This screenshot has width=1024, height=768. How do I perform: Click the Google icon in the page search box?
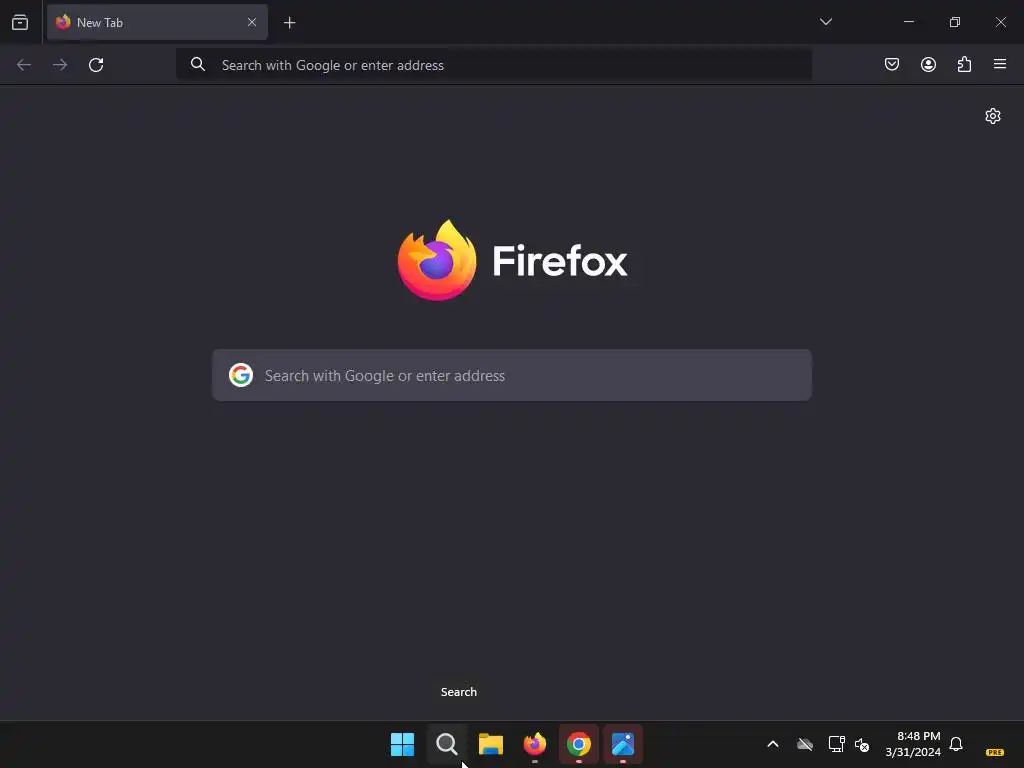tap(241, 375)
